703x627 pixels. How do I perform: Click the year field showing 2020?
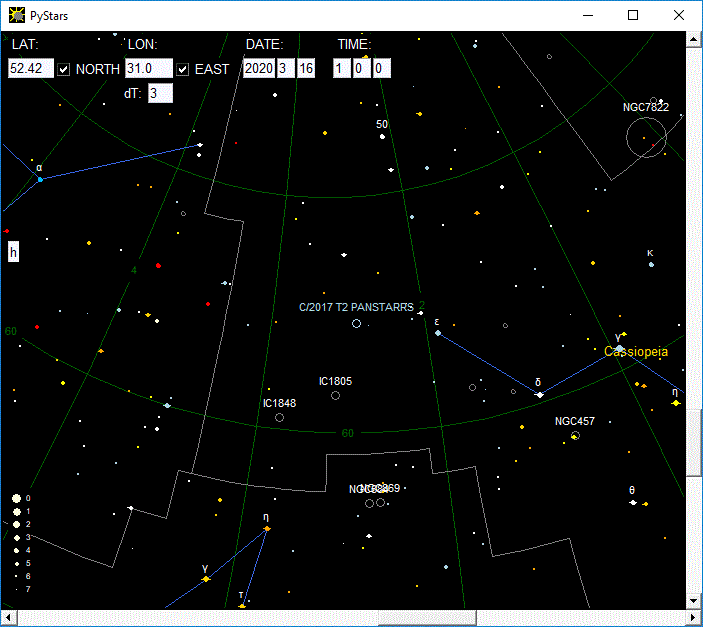[259, 69]
